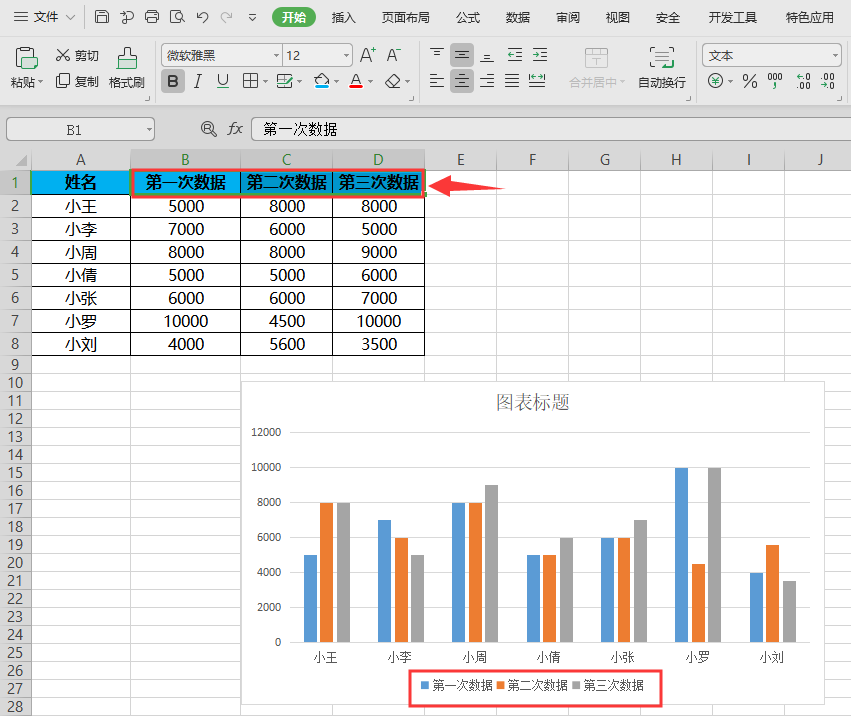
Task: Click the Save icon in quick toolbar
Action: pyautogui.click(x=102, y=17)
